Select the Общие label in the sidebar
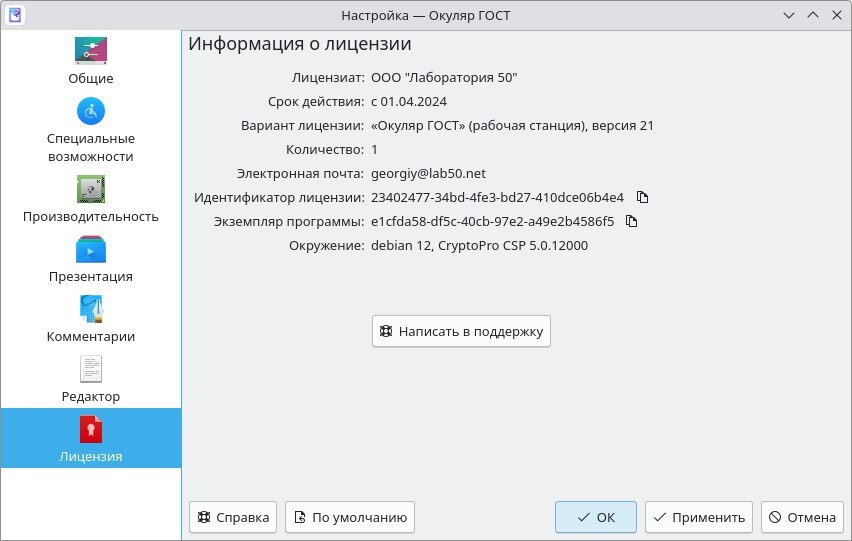 91,78
